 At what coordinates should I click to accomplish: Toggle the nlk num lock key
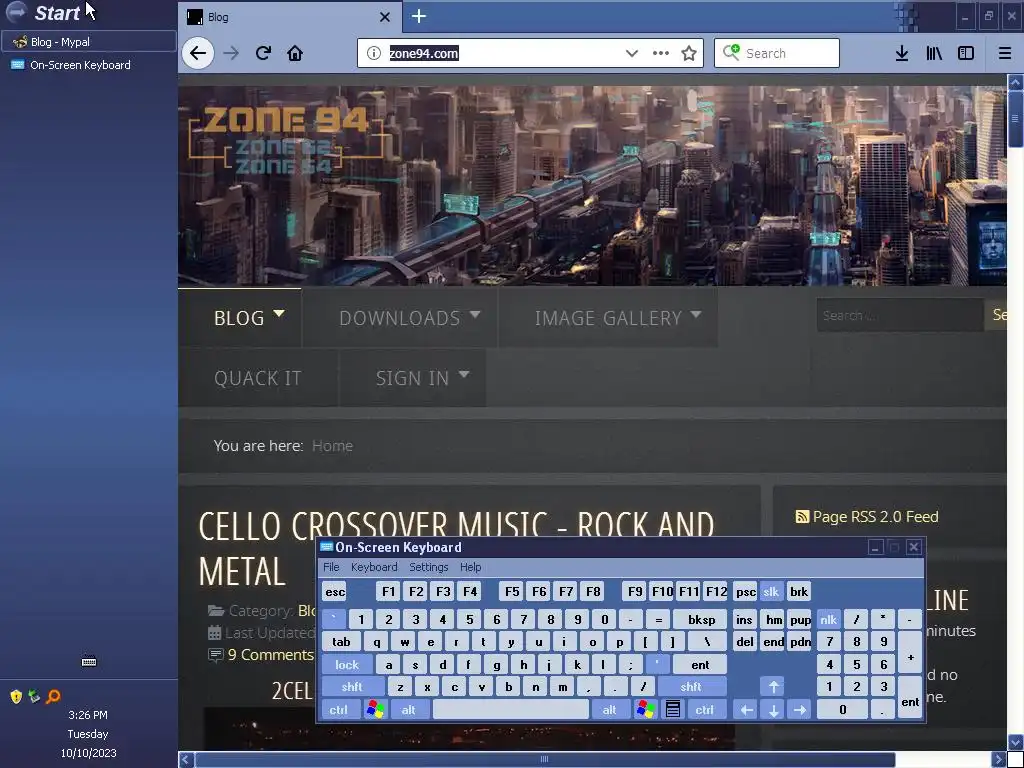(x=829, y=620)
